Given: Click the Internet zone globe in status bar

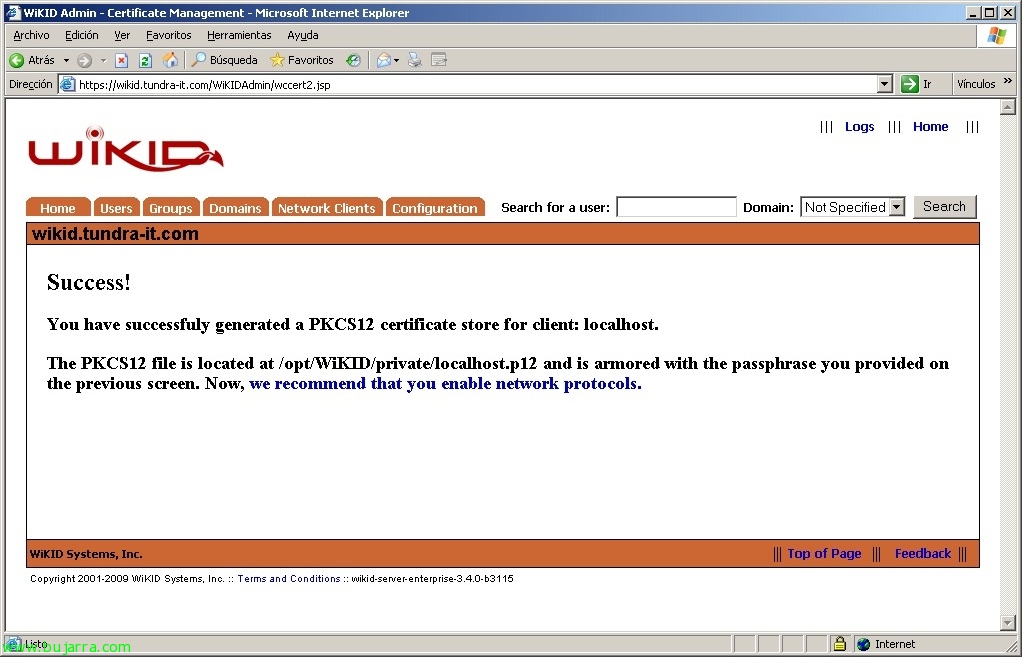Looking at the screenshot, I should coord(864,644).
